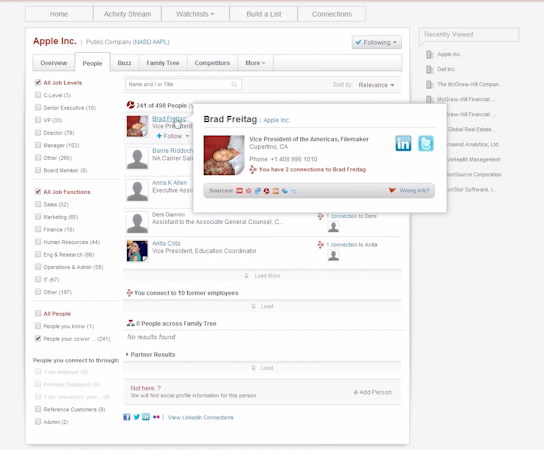Click the Twitter bird icon at the page bottom
The width and height of the screenshot is (544, 450).
[137, 417]
